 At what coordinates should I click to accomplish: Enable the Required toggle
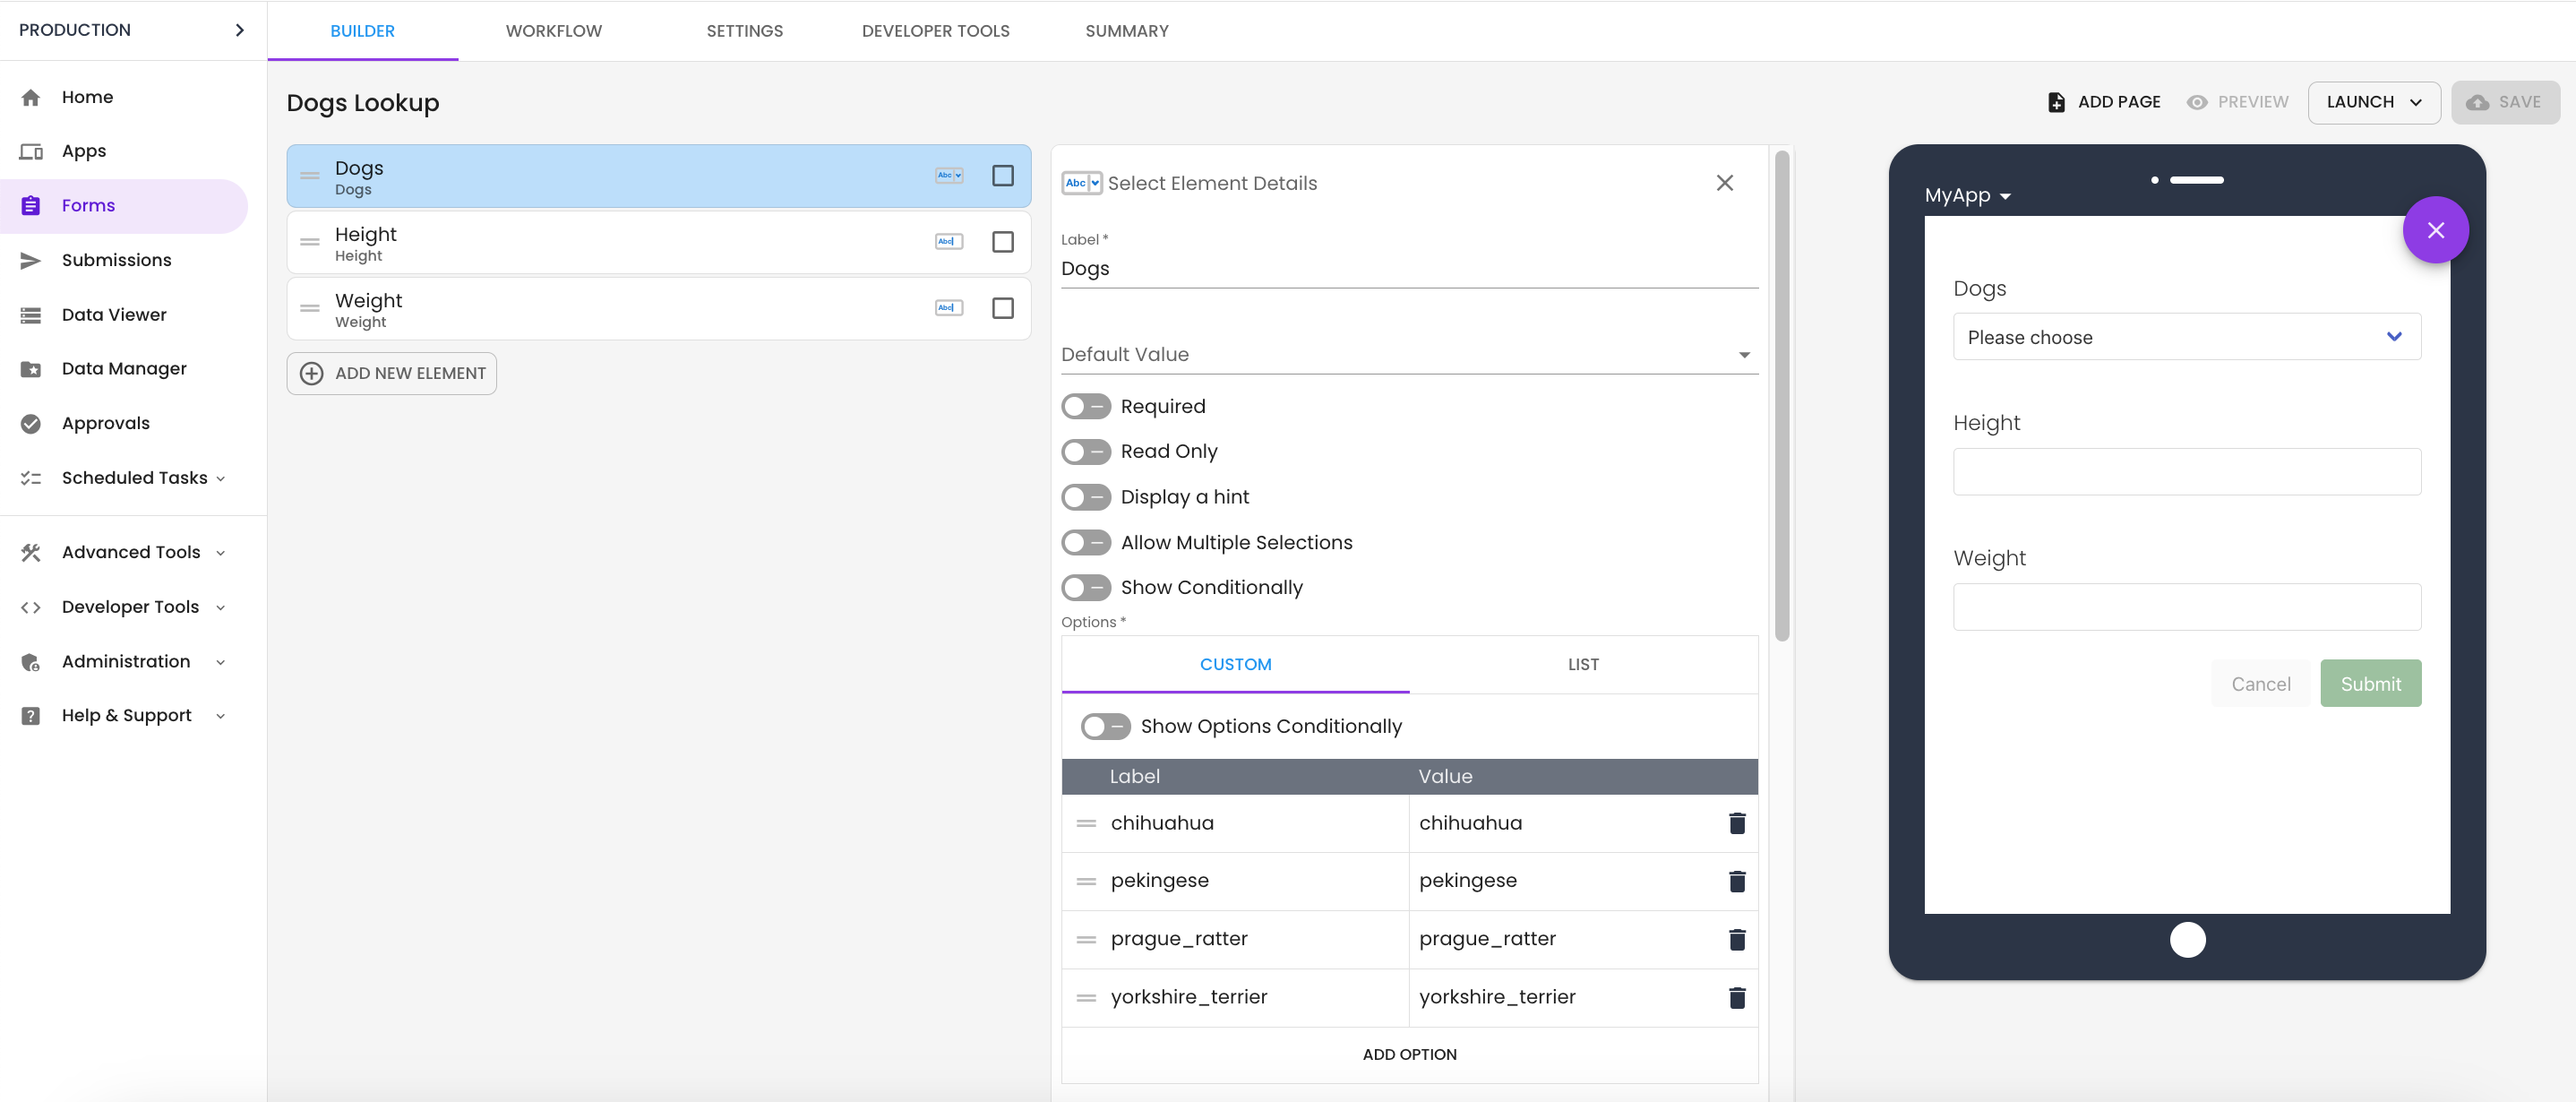[x=1085, y=406]
